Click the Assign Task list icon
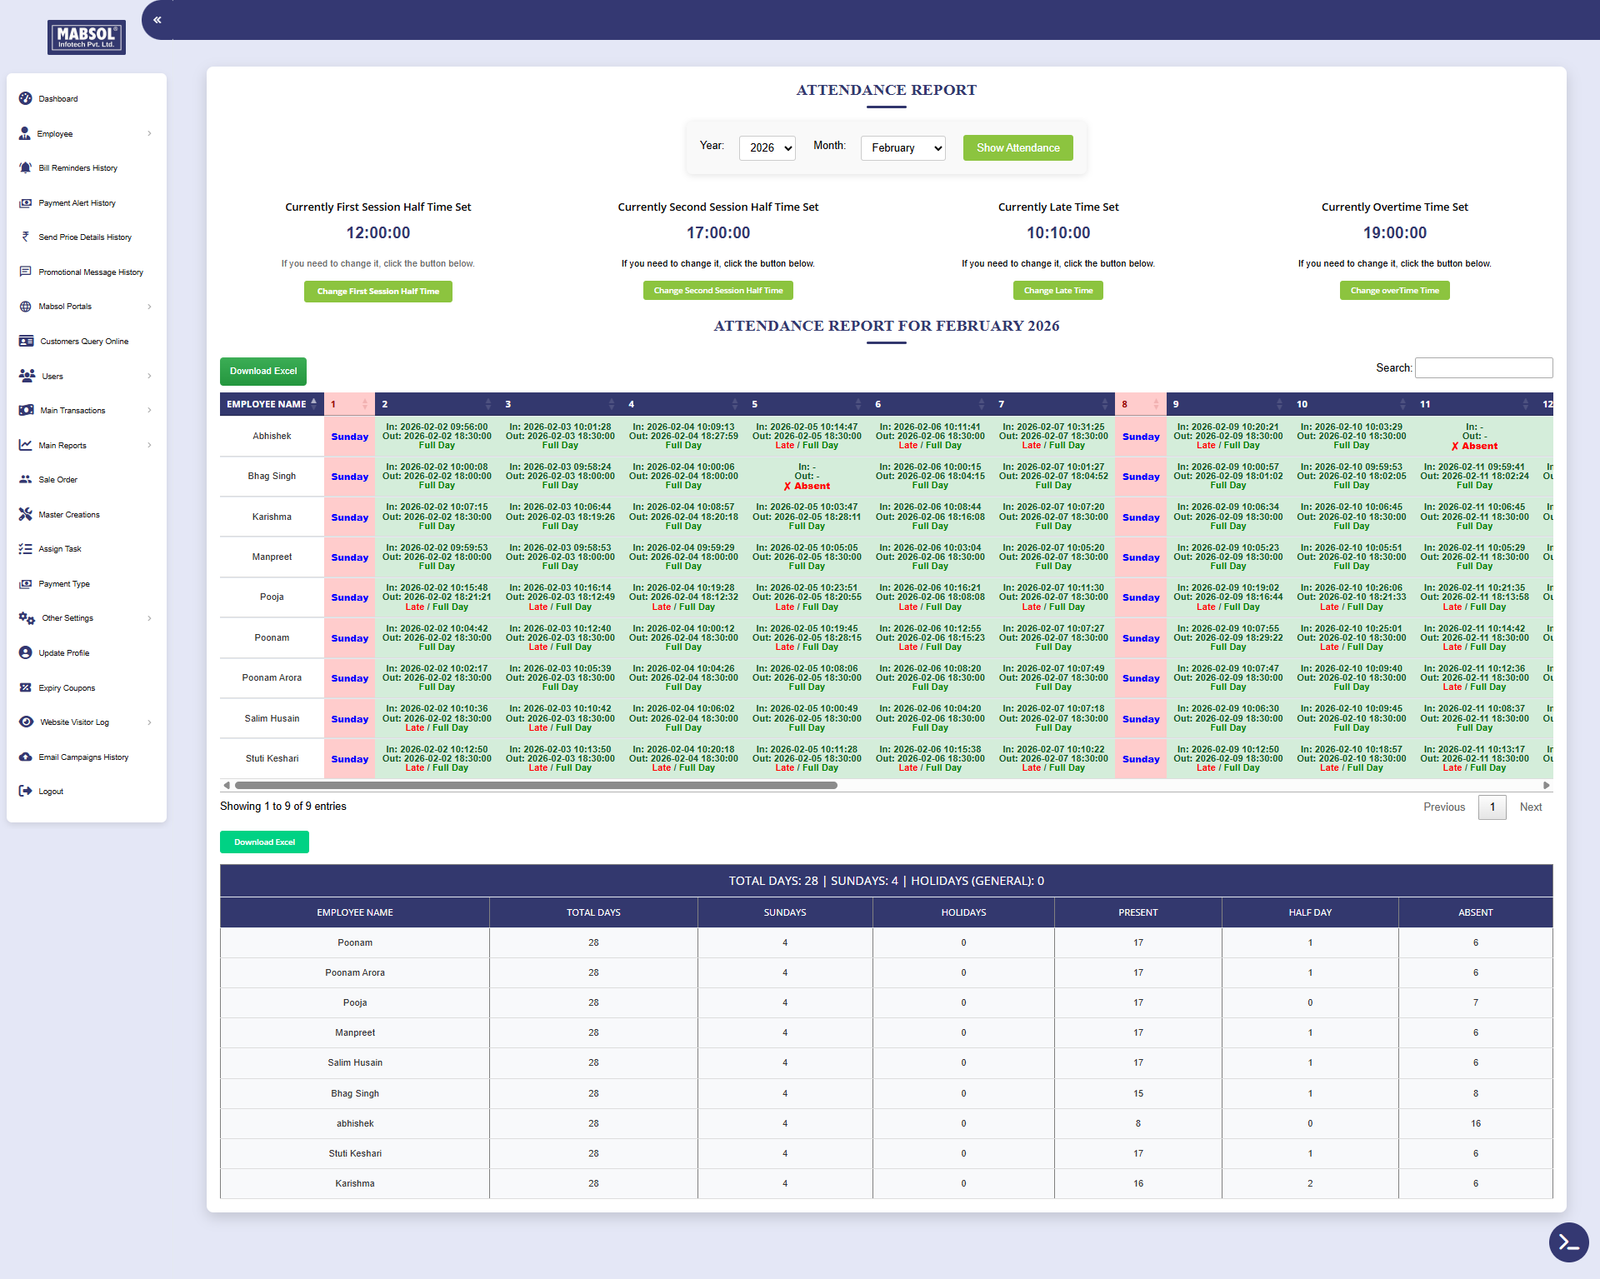 click(26, 549)
